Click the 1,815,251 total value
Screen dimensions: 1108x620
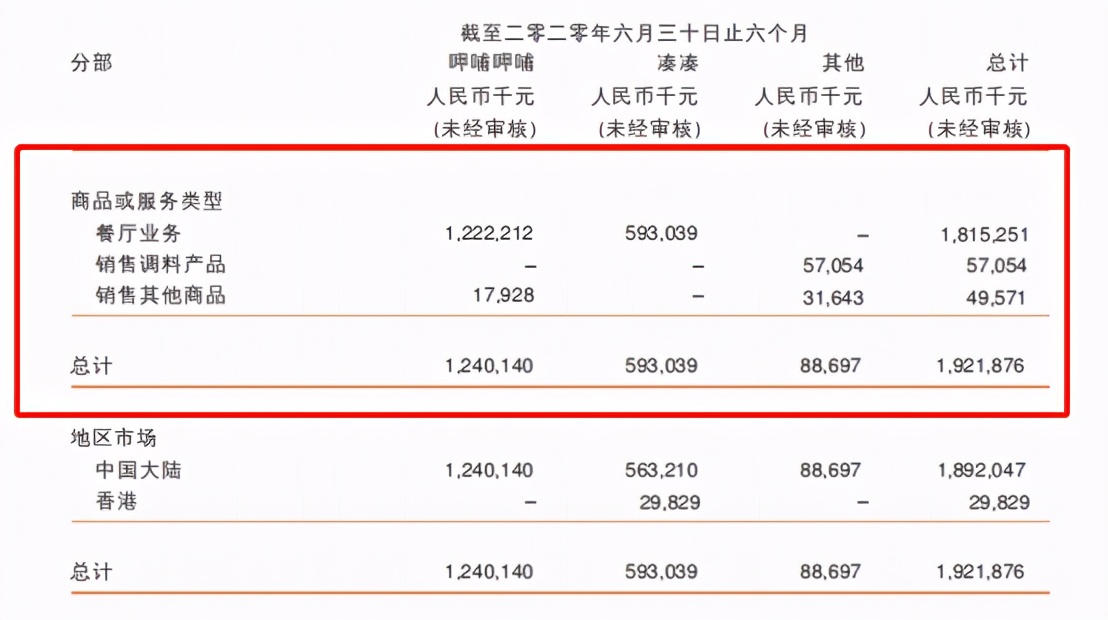982,235
